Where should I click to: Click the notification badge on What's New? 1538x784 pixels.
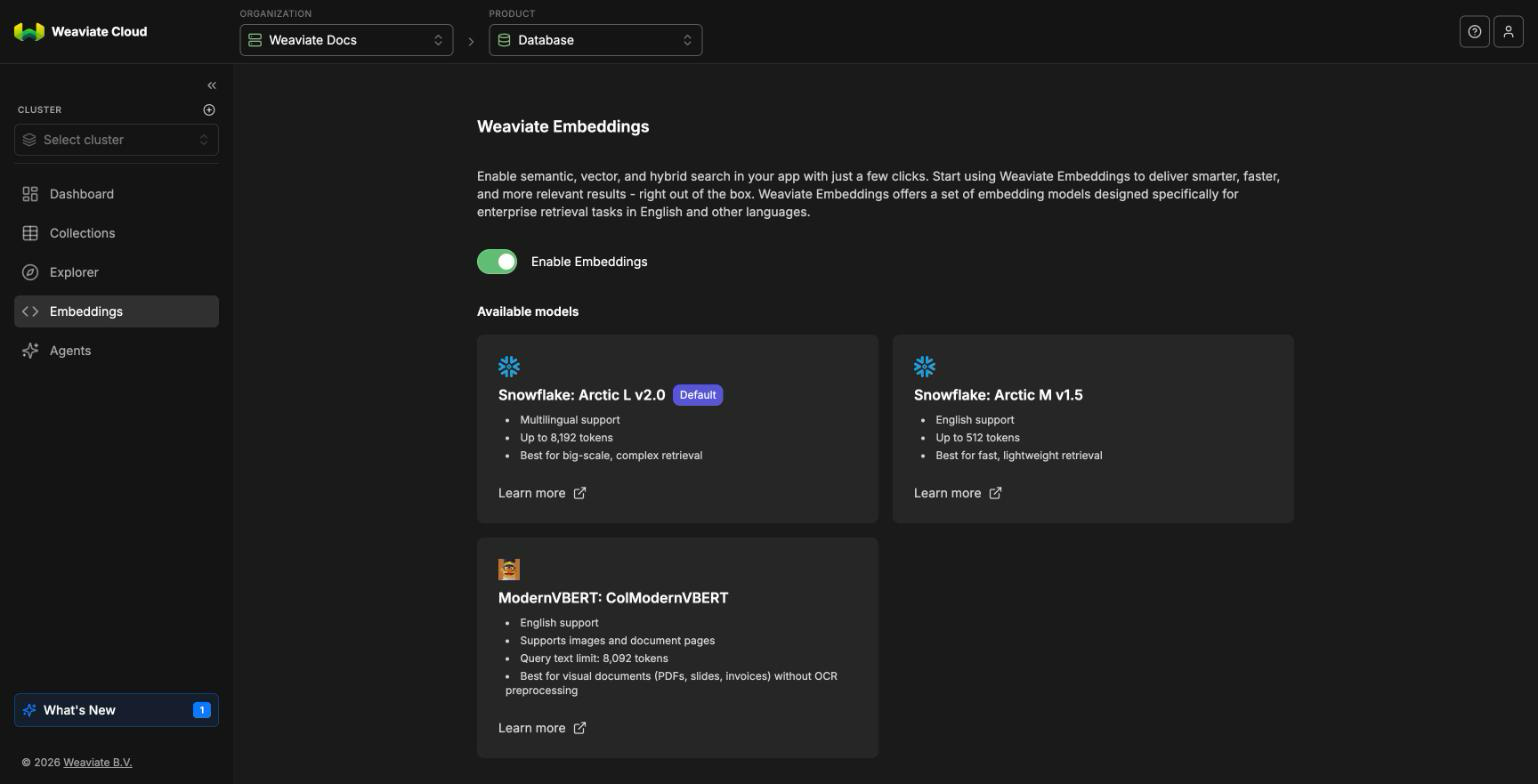[x=201, y=710]
